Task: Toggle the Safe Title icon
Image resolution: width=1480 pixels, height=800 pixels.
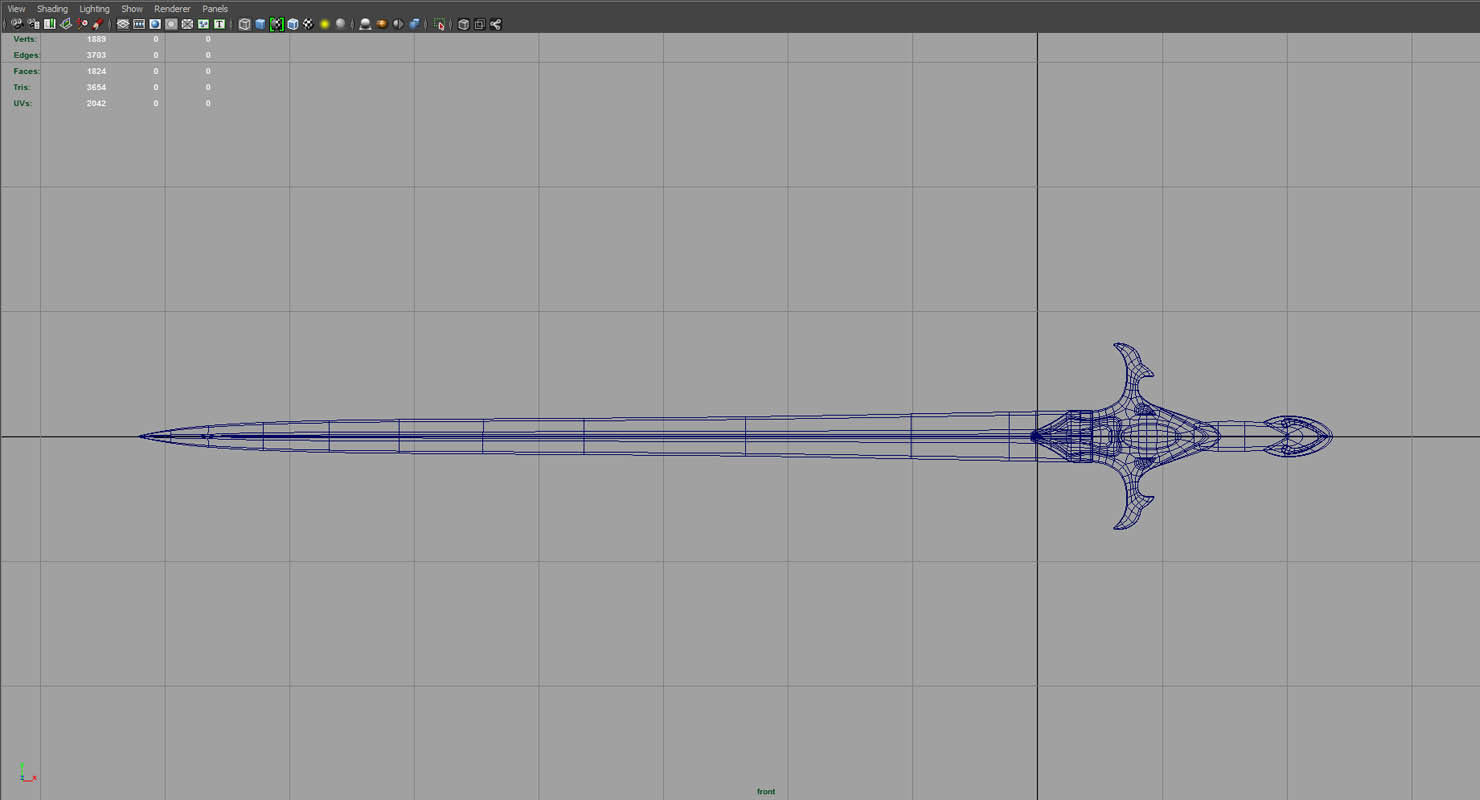Action: [219, 24]
